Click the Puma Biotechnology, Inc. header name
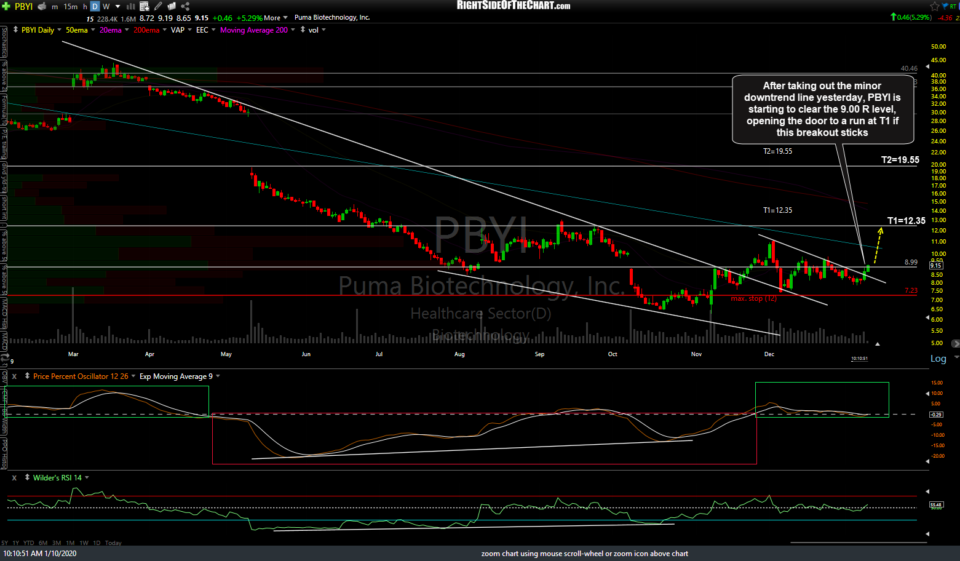960x561 pixels. 332,18
